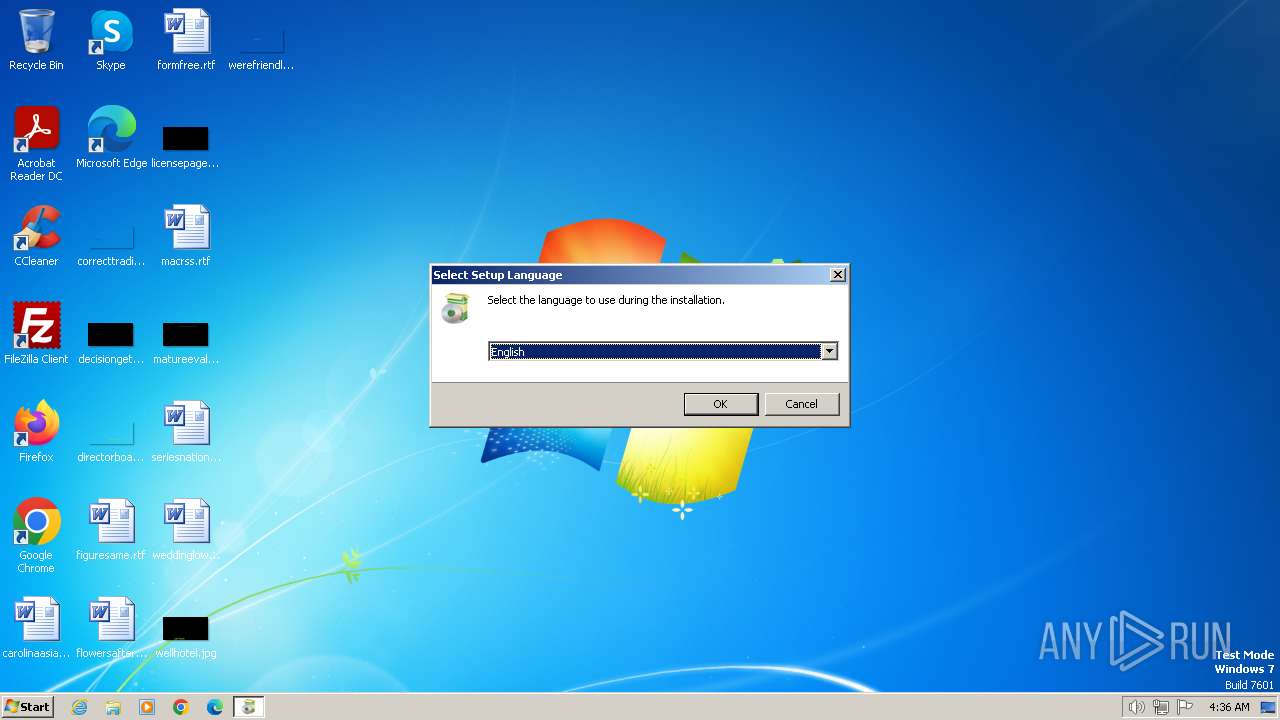Open Chrome from the taskbar
The image size is (1280, 720).
point(181,707)
